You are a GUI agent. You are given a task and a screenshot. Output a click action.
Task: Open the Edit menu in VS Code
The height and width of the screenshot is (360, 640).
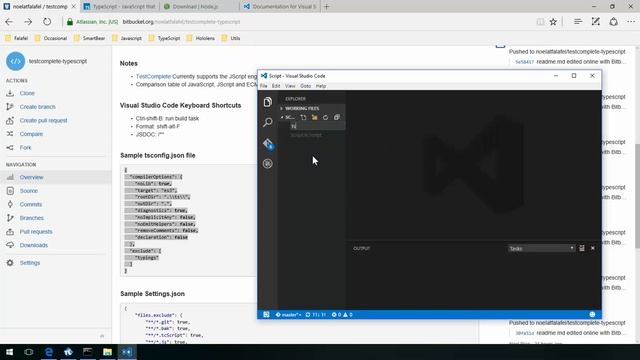(x=276, y=86)
